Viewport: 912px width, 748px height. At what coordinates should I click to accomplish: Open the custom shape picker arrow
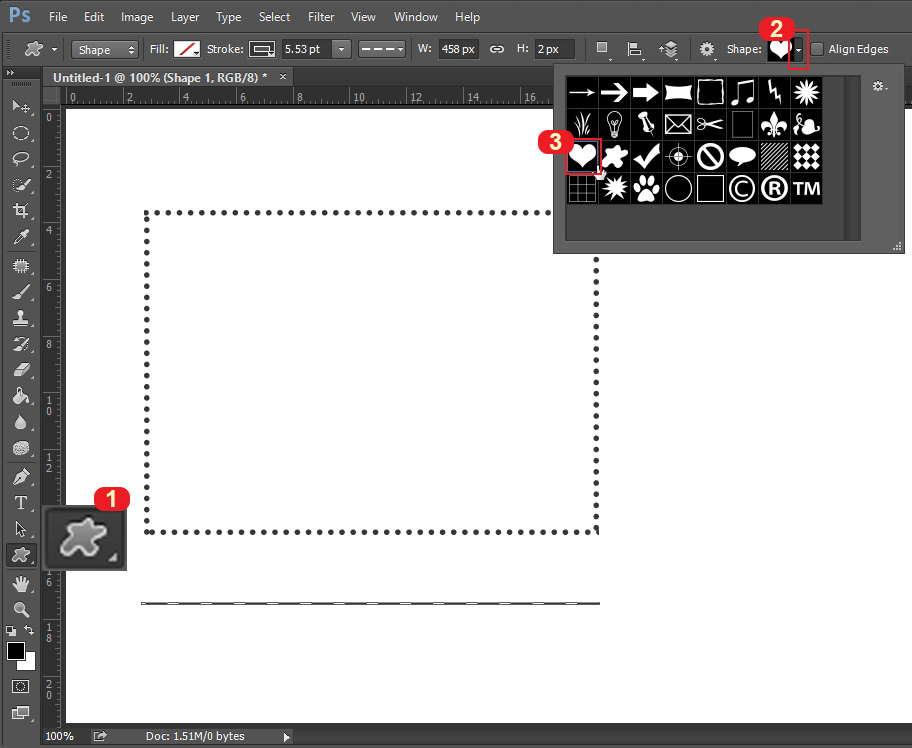point(799,50)
